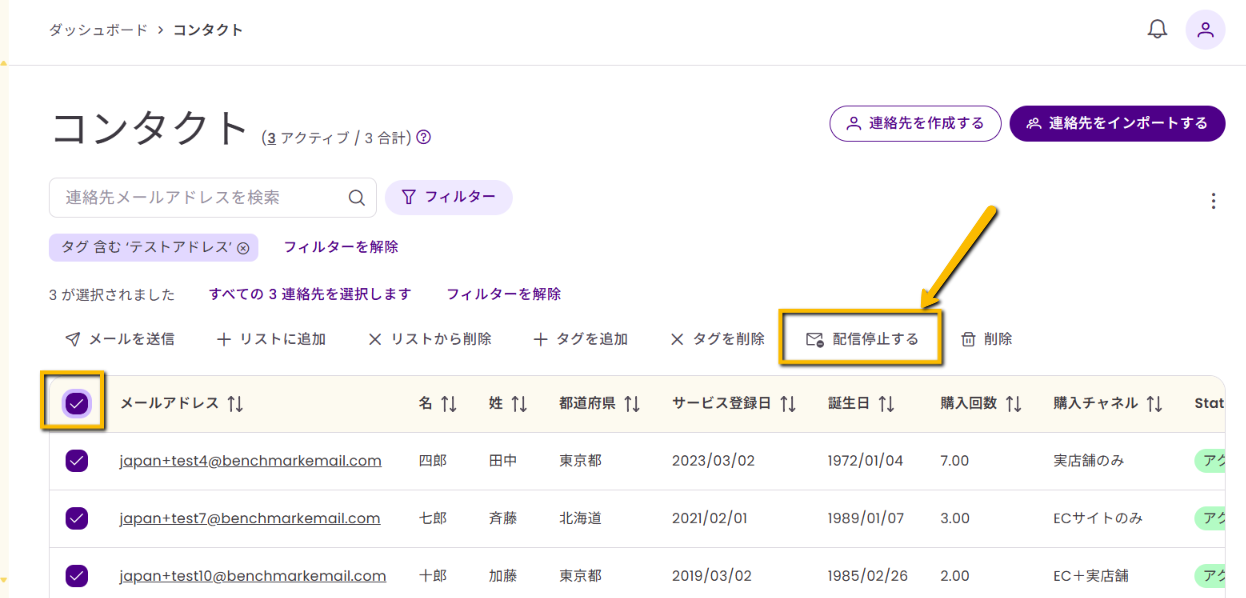Sort by 姓 column arrows

pos(519,404)
